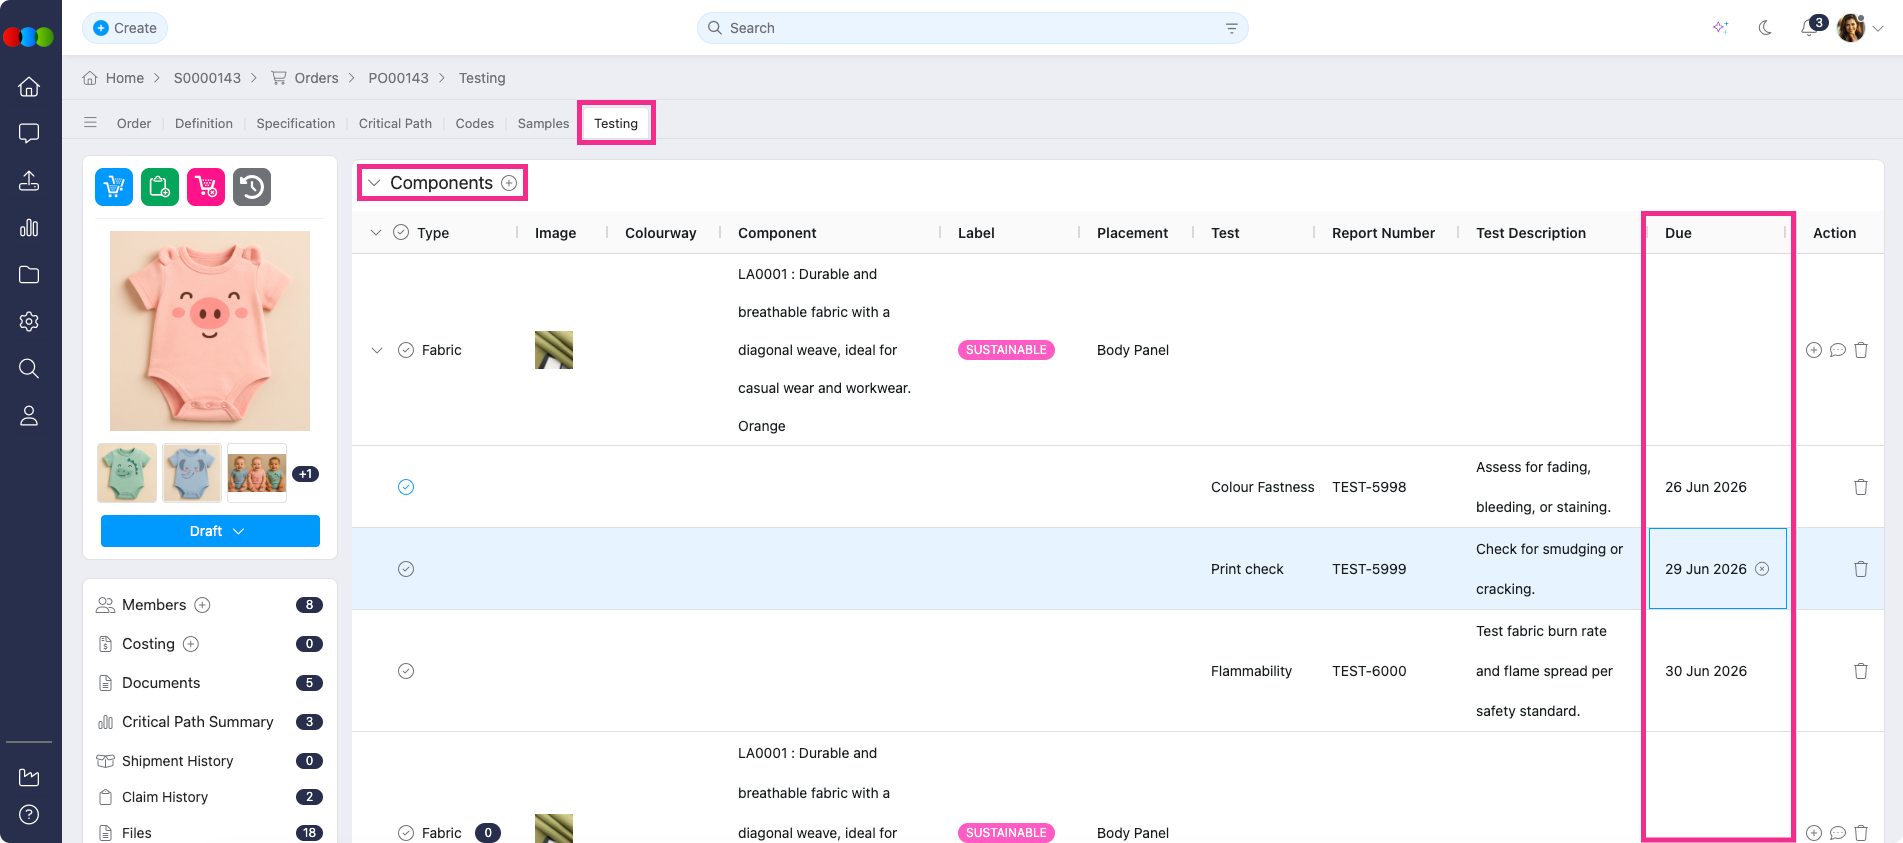Switch to the Codes tab

pyautogui.click(x=475, y=124)
